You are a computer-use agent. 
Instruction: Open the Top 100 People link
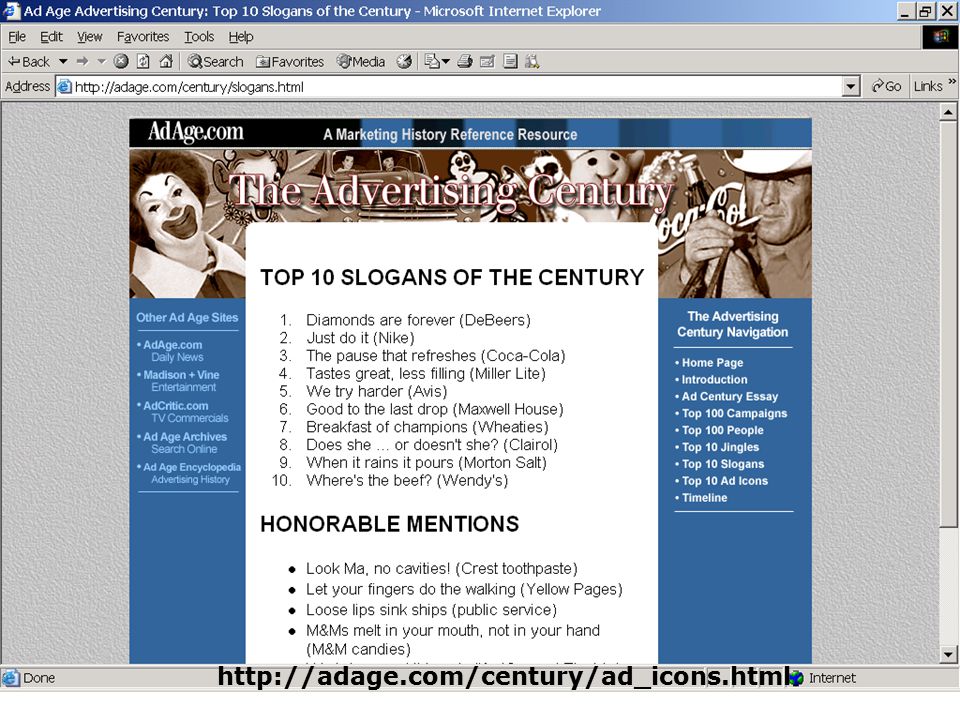[722, 430]
